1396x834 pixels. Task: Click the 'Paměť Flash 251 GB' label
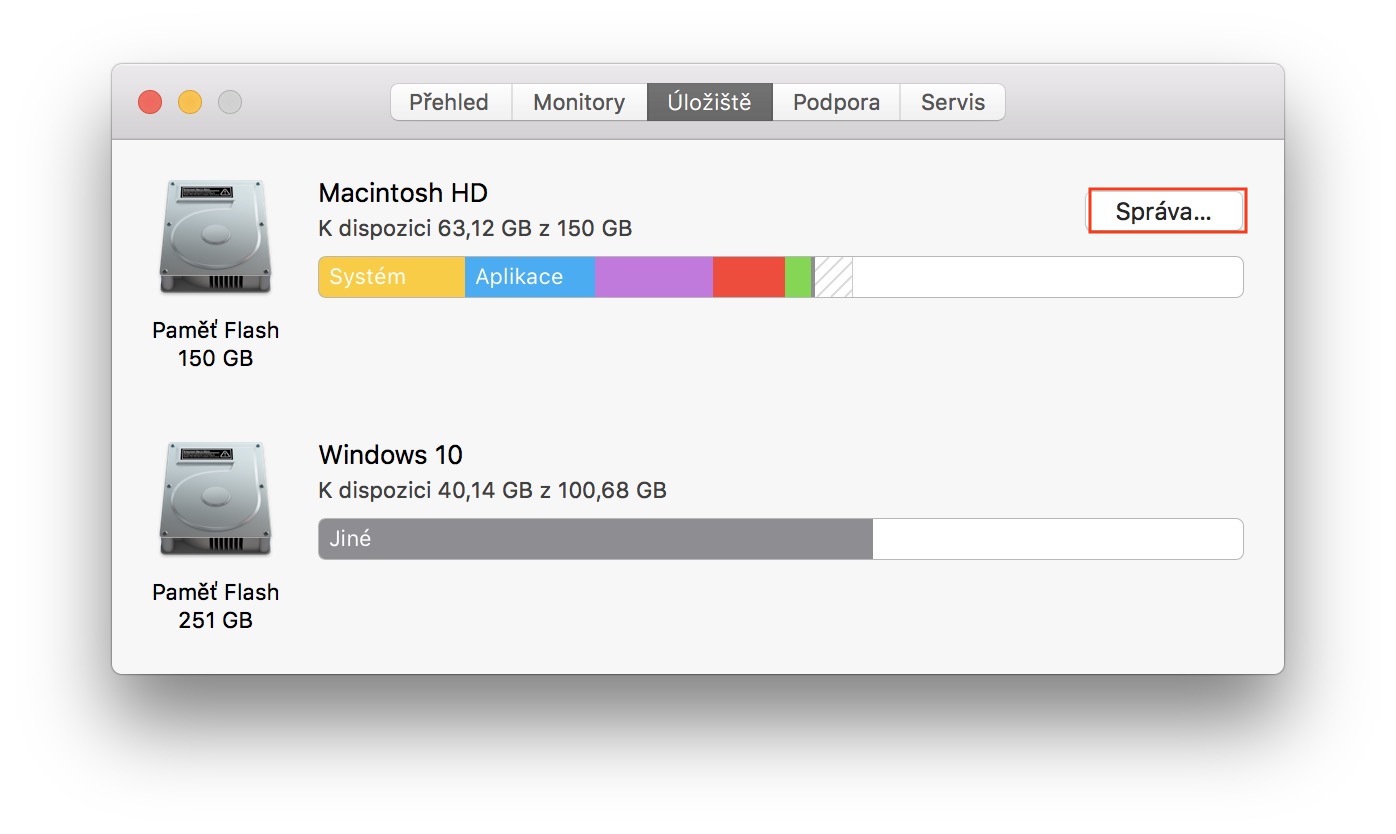215,606
